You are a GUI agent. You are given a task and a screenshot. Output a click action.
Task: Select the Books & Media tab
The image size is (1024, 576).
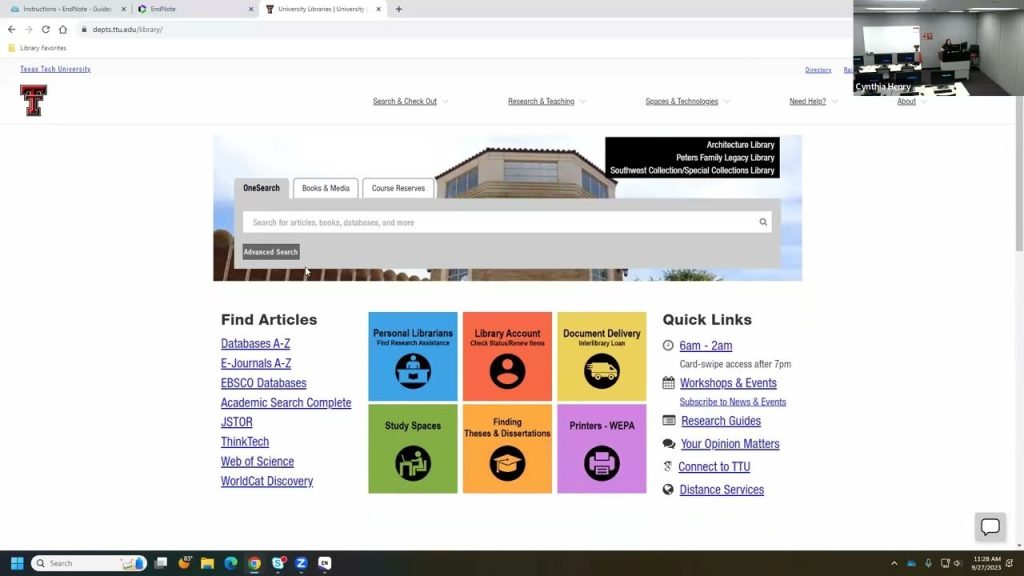pyautogui.click(x=326, y=188)
